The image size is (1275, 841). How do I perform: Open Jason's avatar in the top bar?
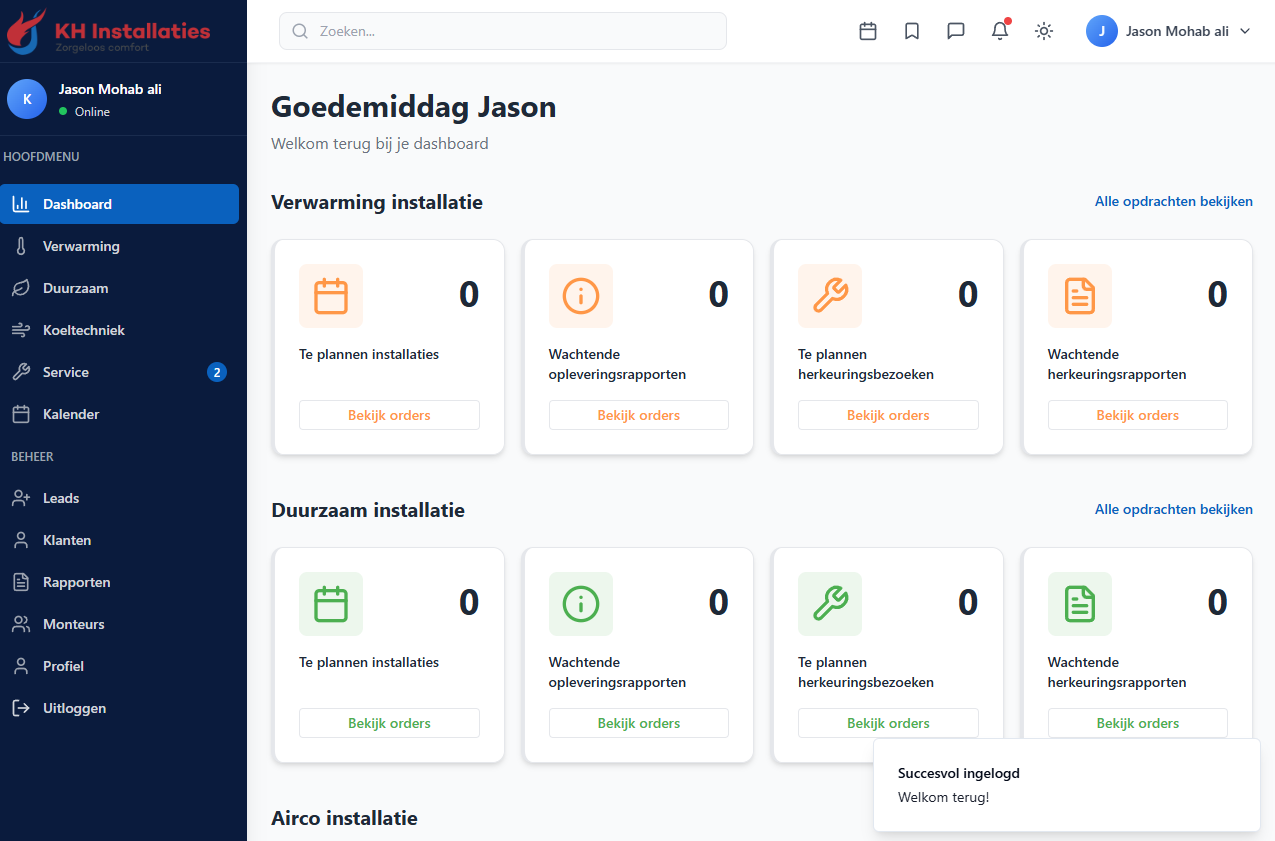click(1101, 31)
